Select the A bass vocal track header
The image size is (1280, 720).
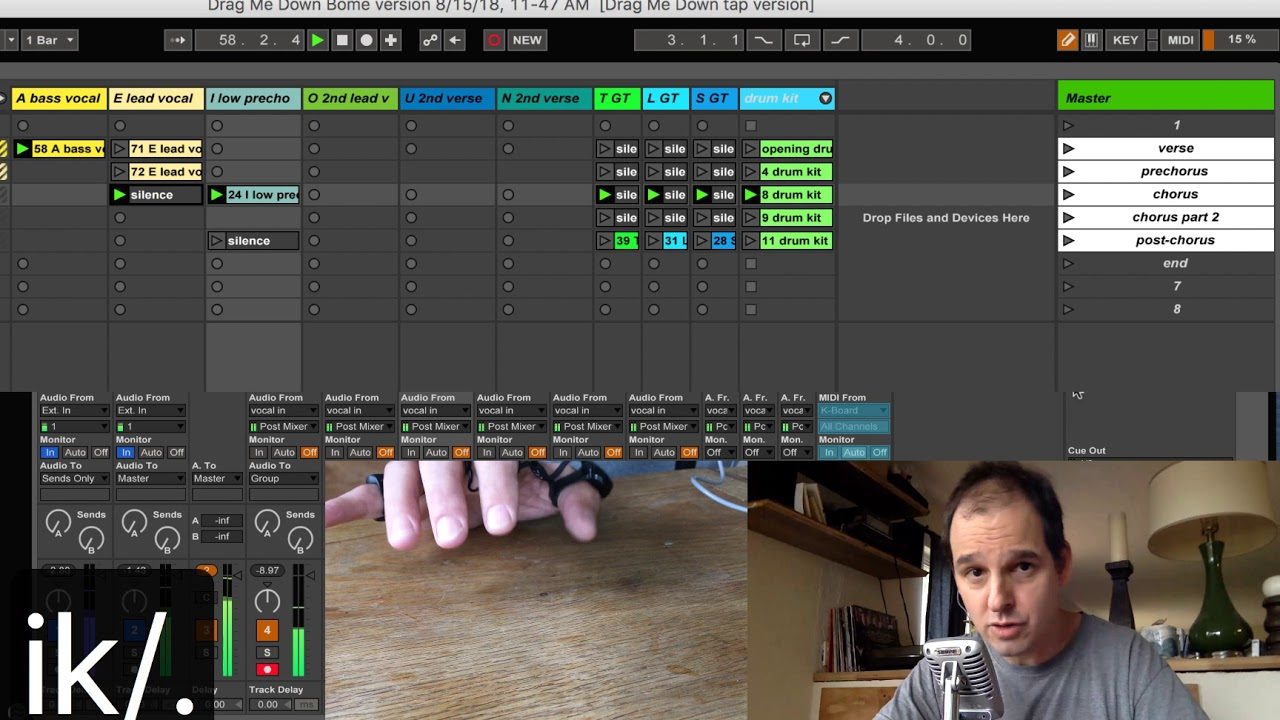click(x=58, y=98)
